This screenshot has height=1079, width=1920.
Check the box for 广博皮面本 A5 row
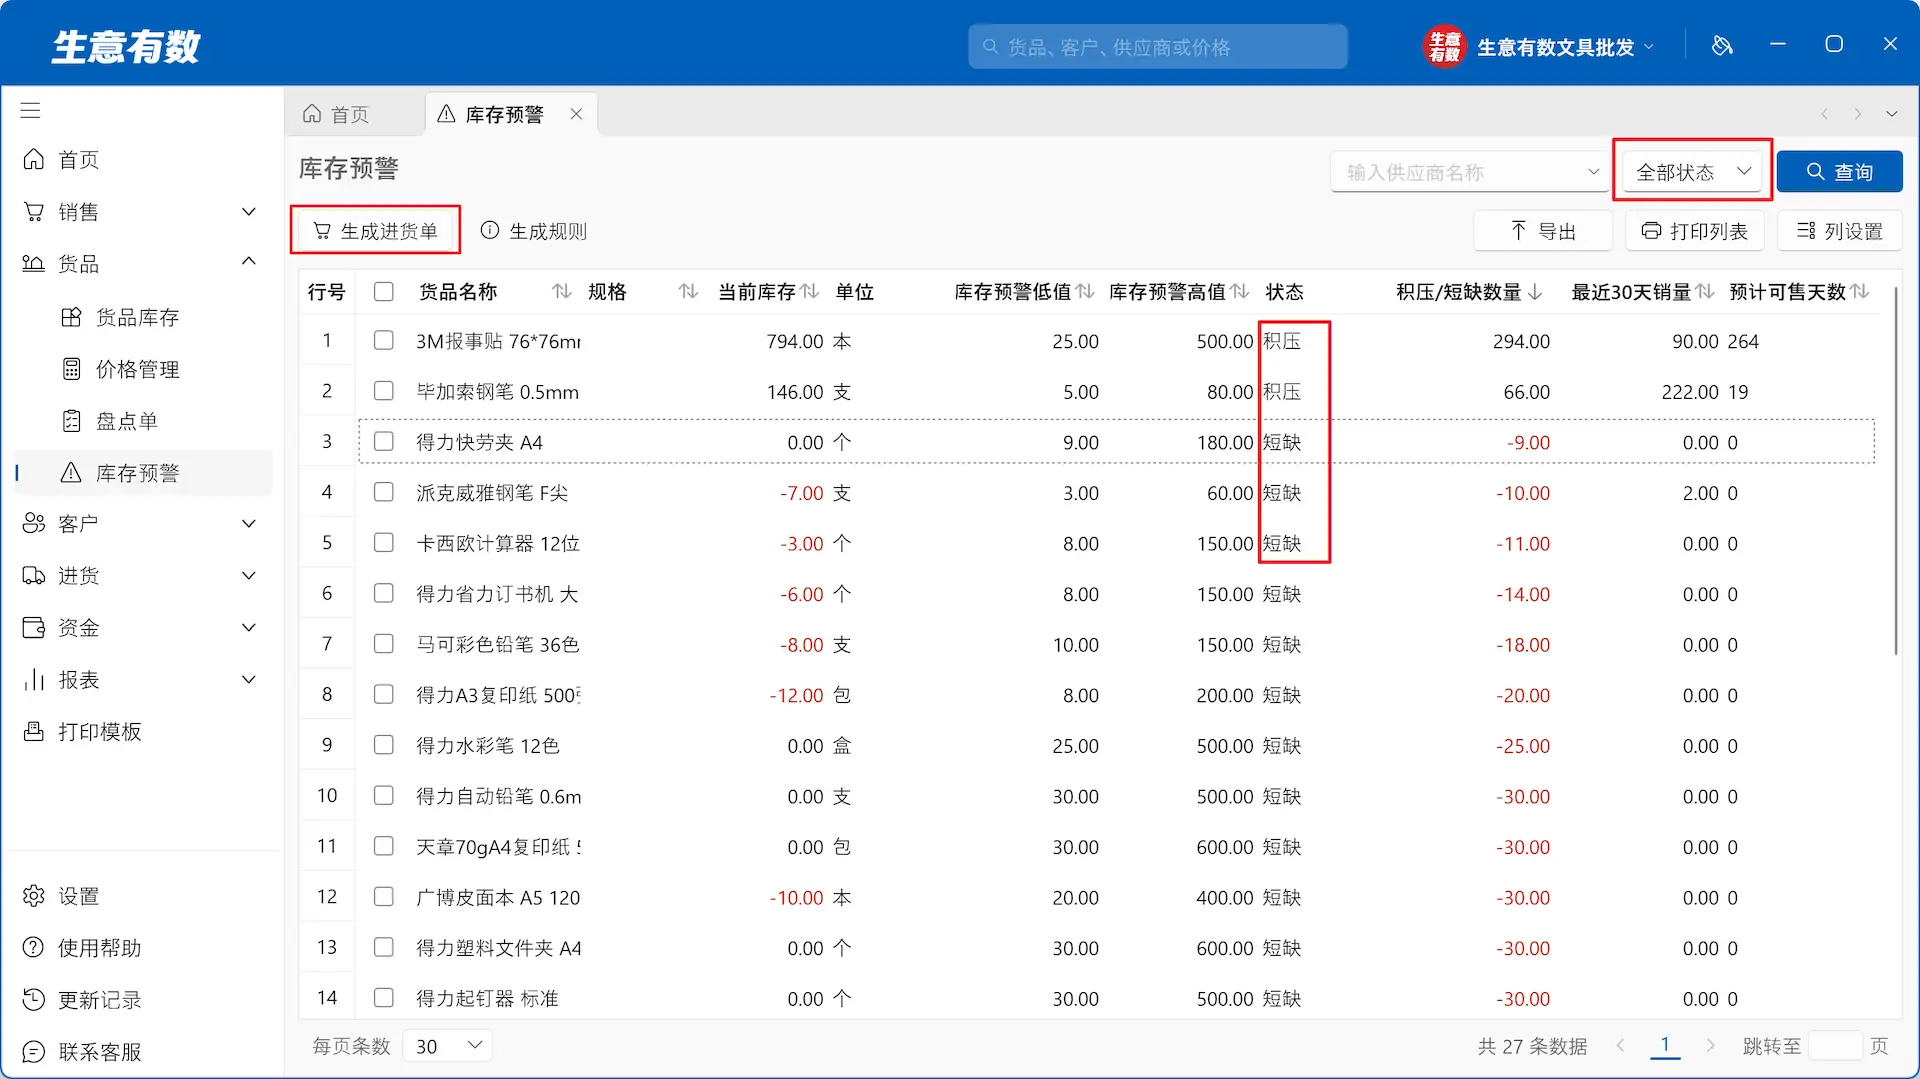(384, 897)
